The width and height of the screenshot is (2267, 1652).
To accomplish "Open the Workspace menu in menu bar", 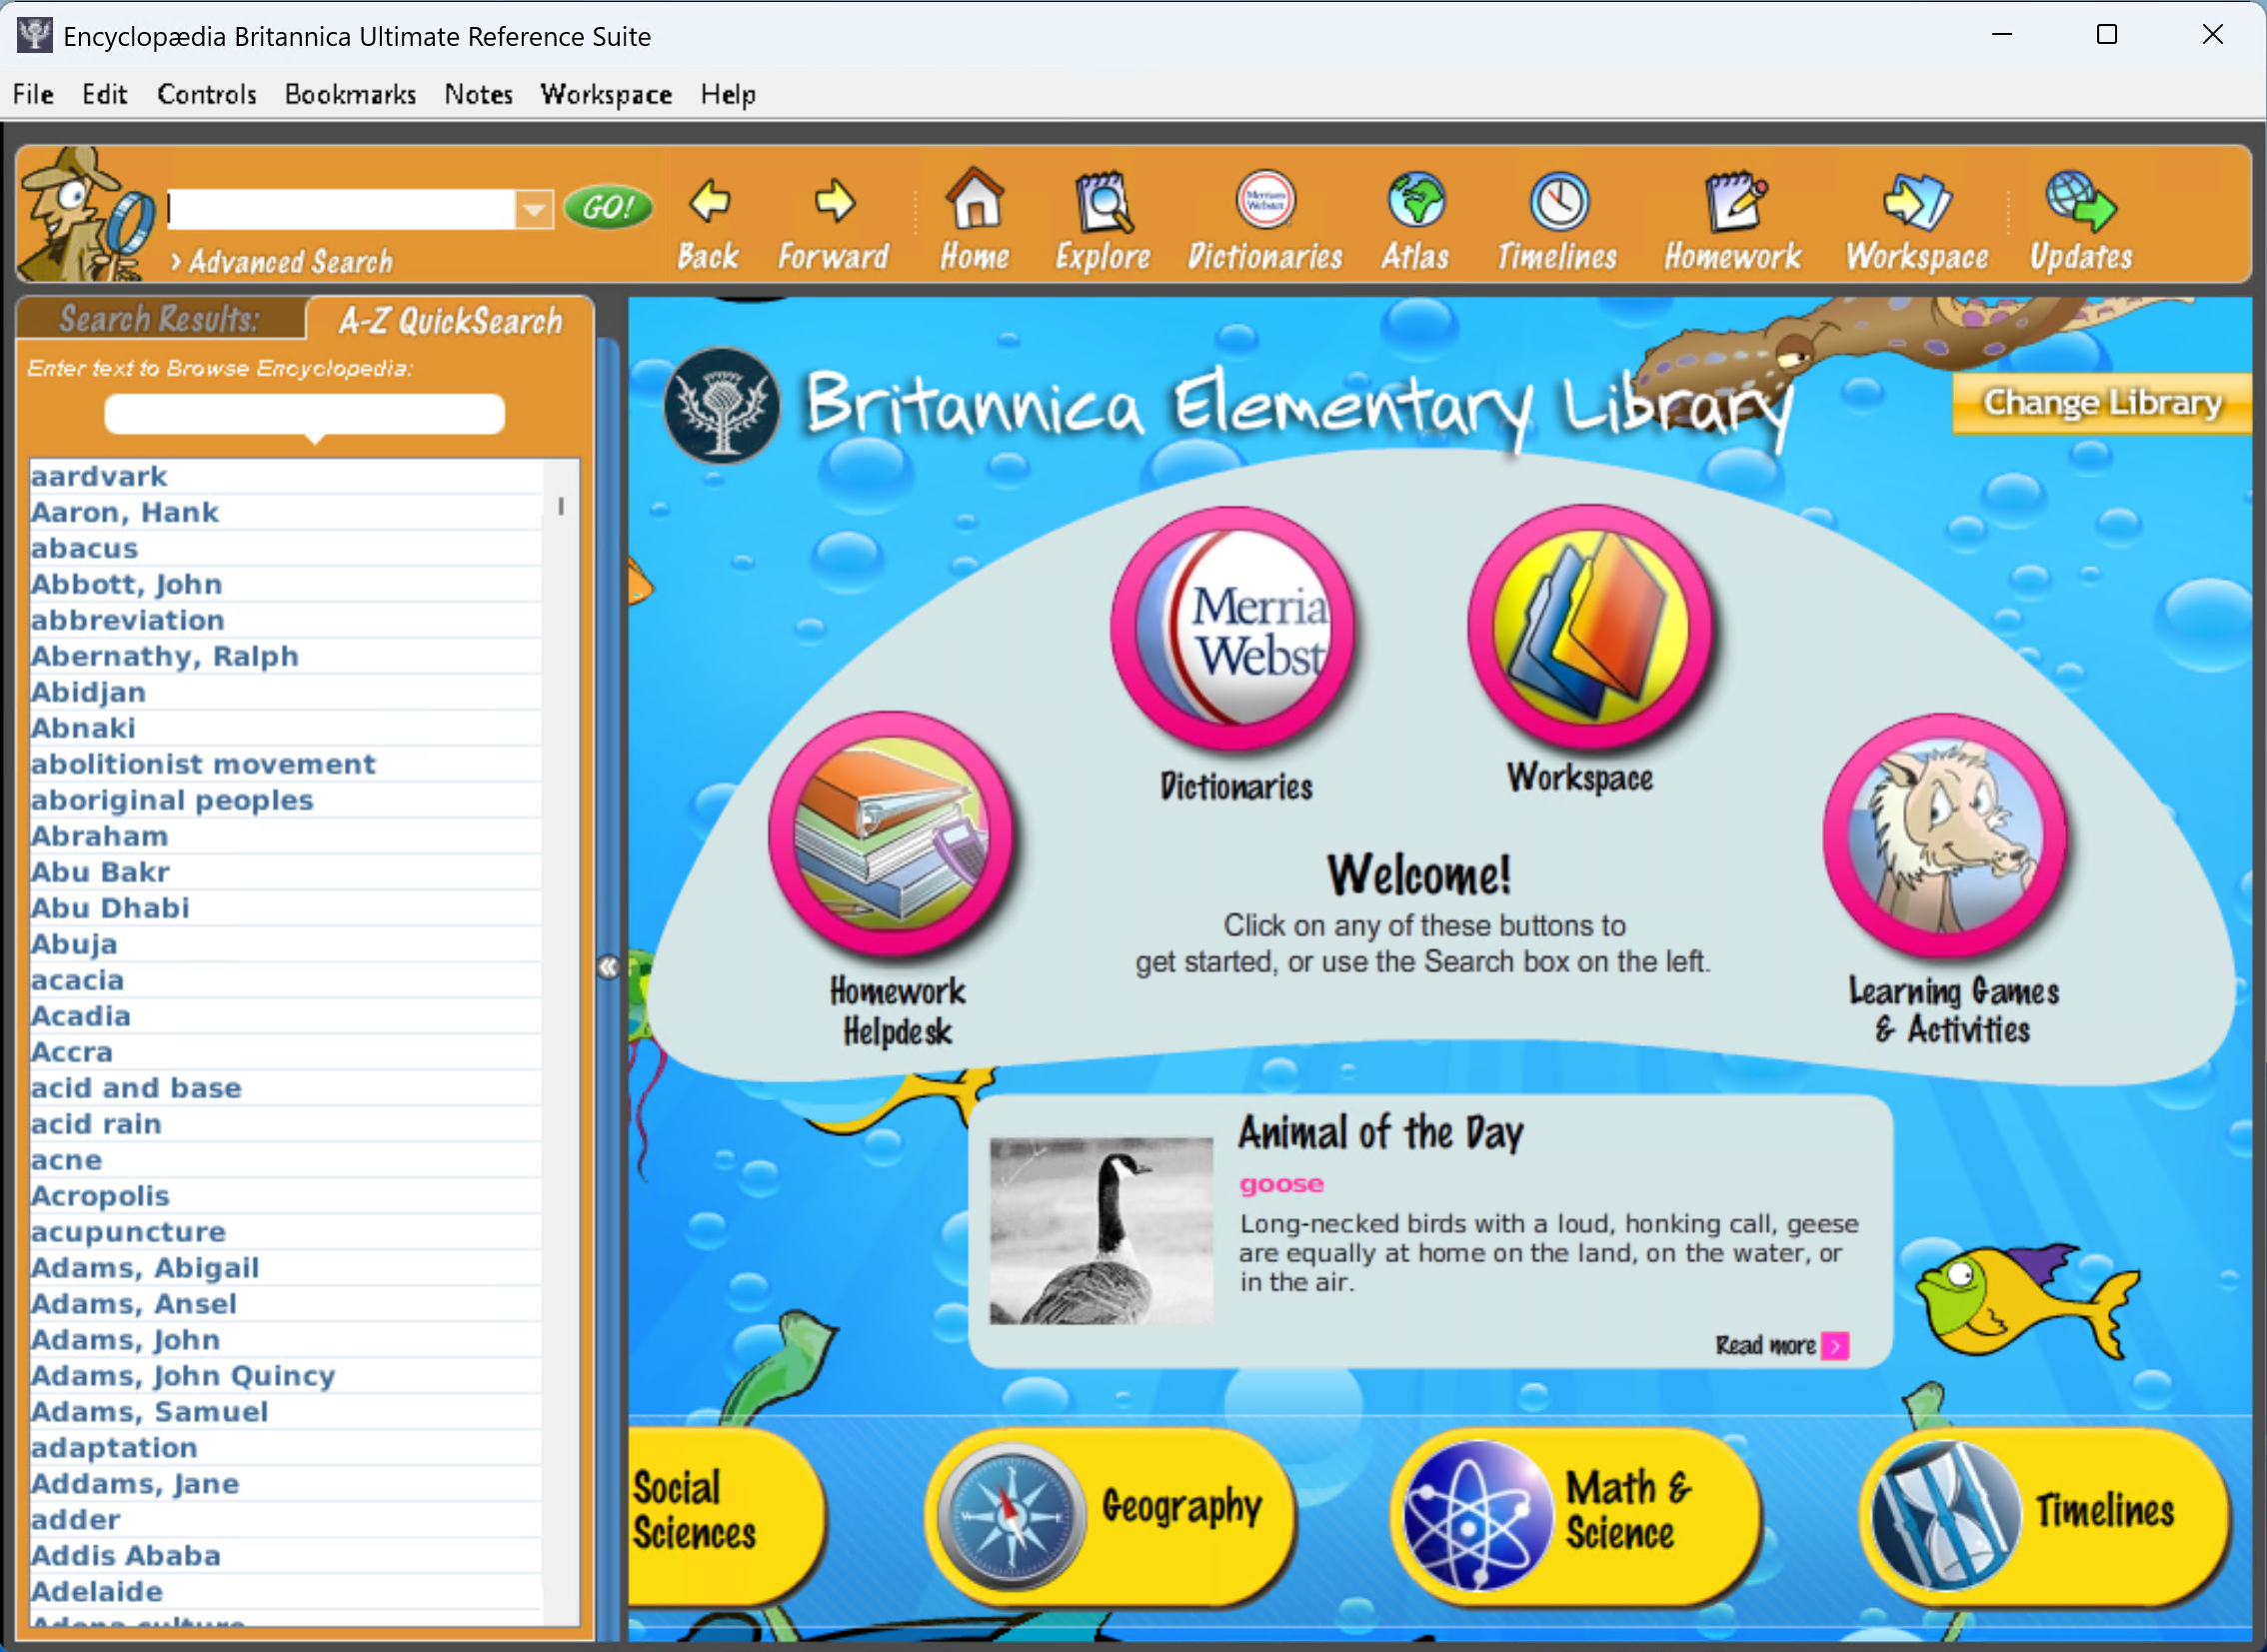I will click(x=606, y=94).
